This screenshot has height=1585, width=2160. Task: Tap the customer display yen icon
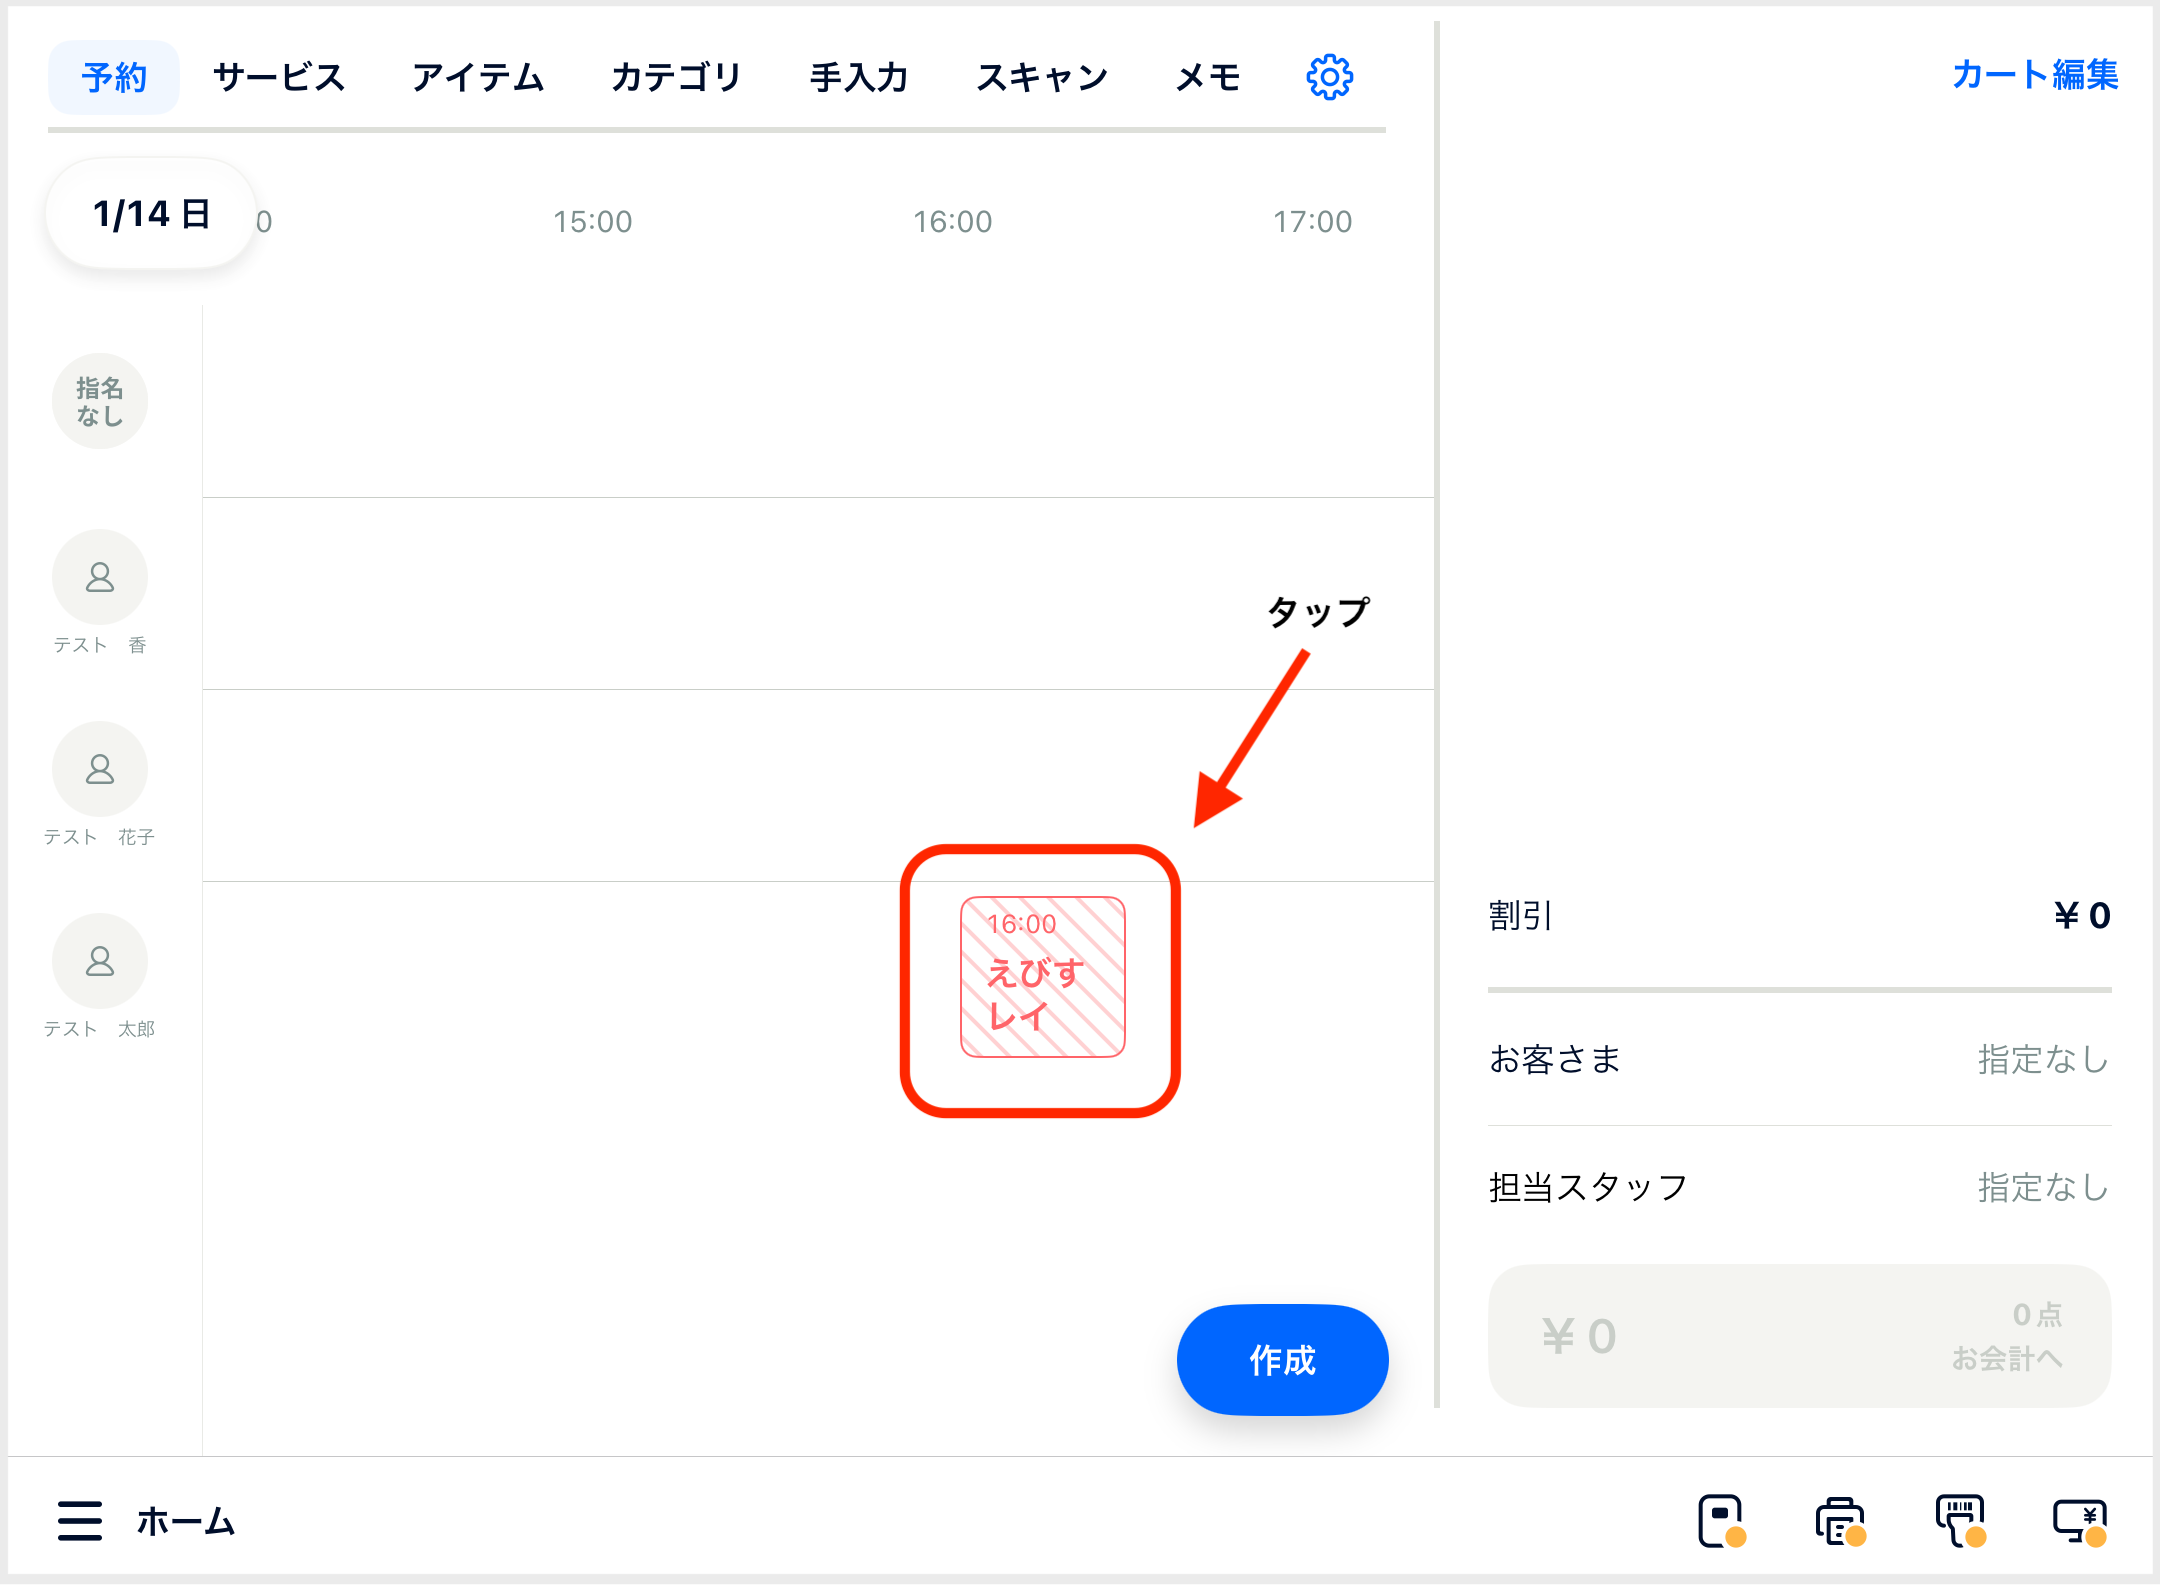[2080, 1521]
